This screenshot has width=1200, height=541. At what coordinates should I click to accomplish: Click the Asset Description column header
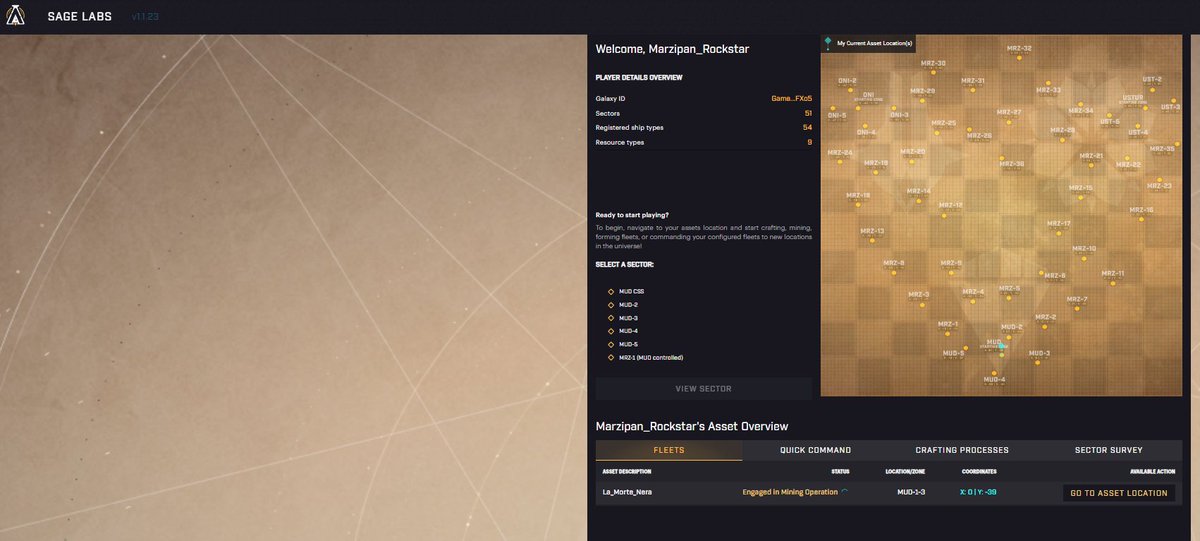coord(626,470)
